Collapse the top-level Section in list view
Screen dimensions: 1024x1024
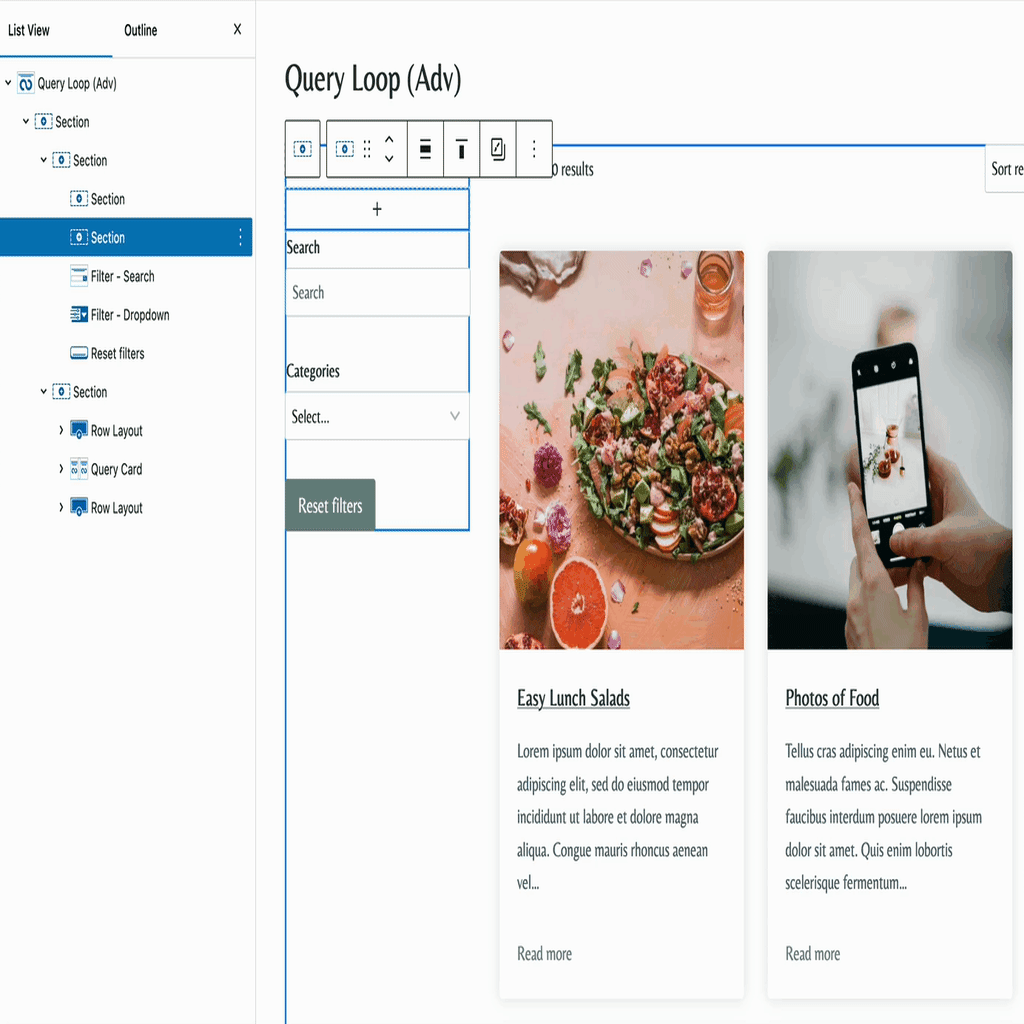pyautogui.click(x=26, y=121)
